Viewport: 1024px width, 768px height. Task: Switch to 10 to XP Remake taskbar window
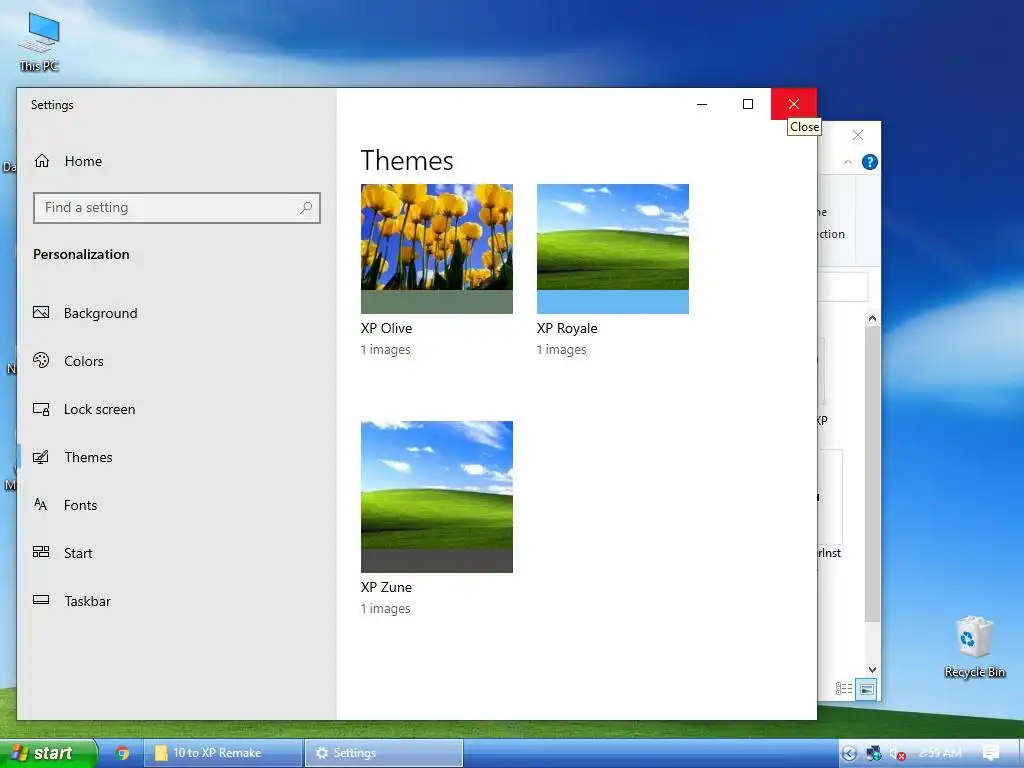(223, 753)
